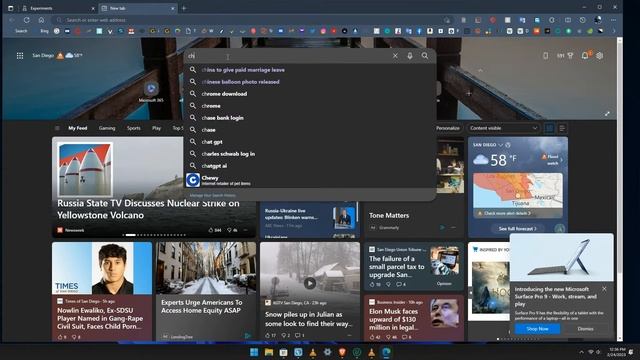Switch to the Gaming feed tab

107,128
